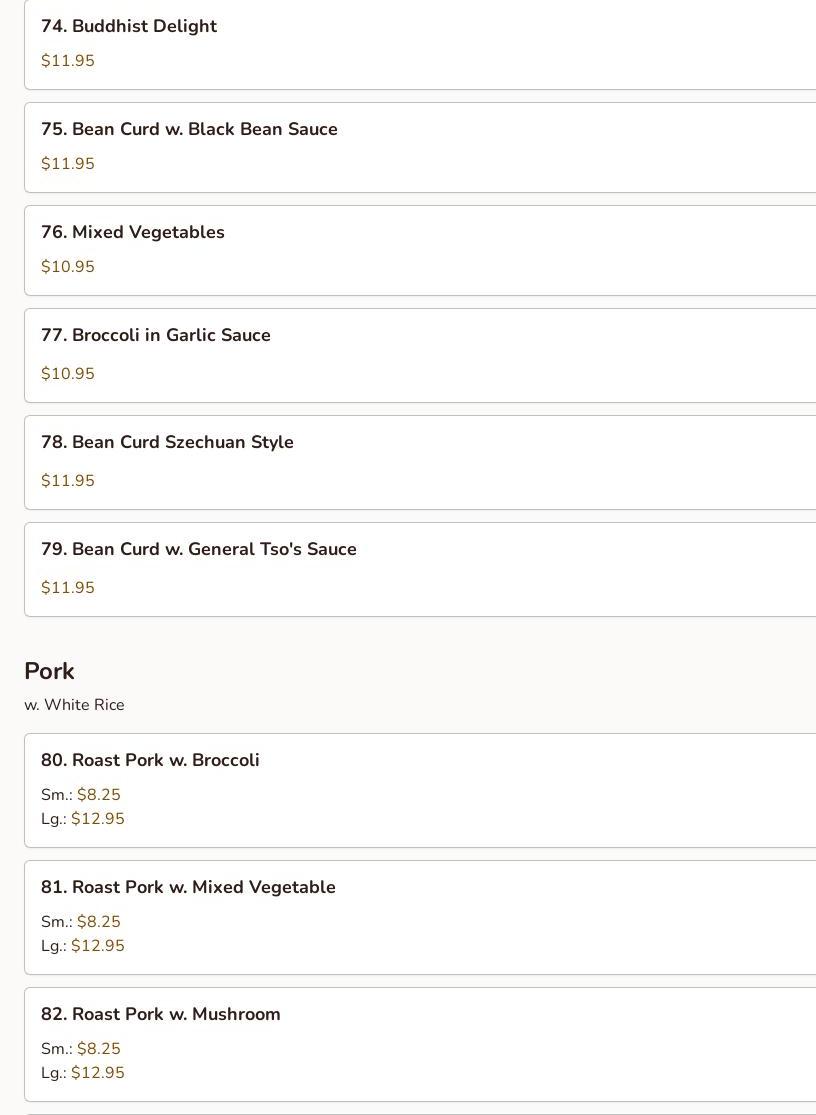Click large price of Roast Pork w. Mixed Vegetable
This screenshot has width=816, height=1115.
tap(97, 946)
